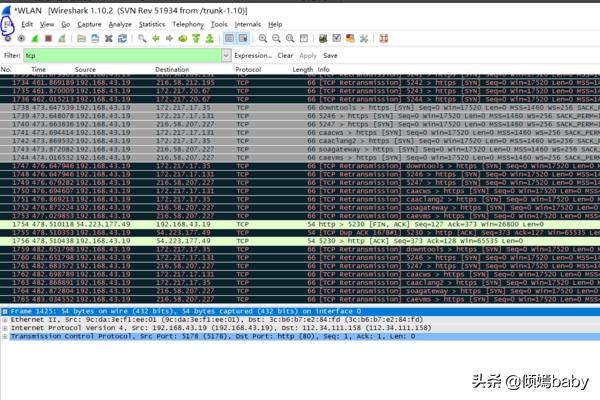Click the Apply filter button
Image resolution: width=600 pixels, height=400 pixels.
[308, 56]
